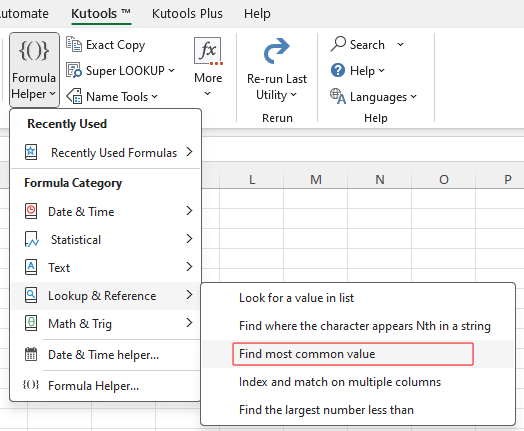Open Date & Time helper… label
This screenshot has height=431, width=524.
point(103,355)
